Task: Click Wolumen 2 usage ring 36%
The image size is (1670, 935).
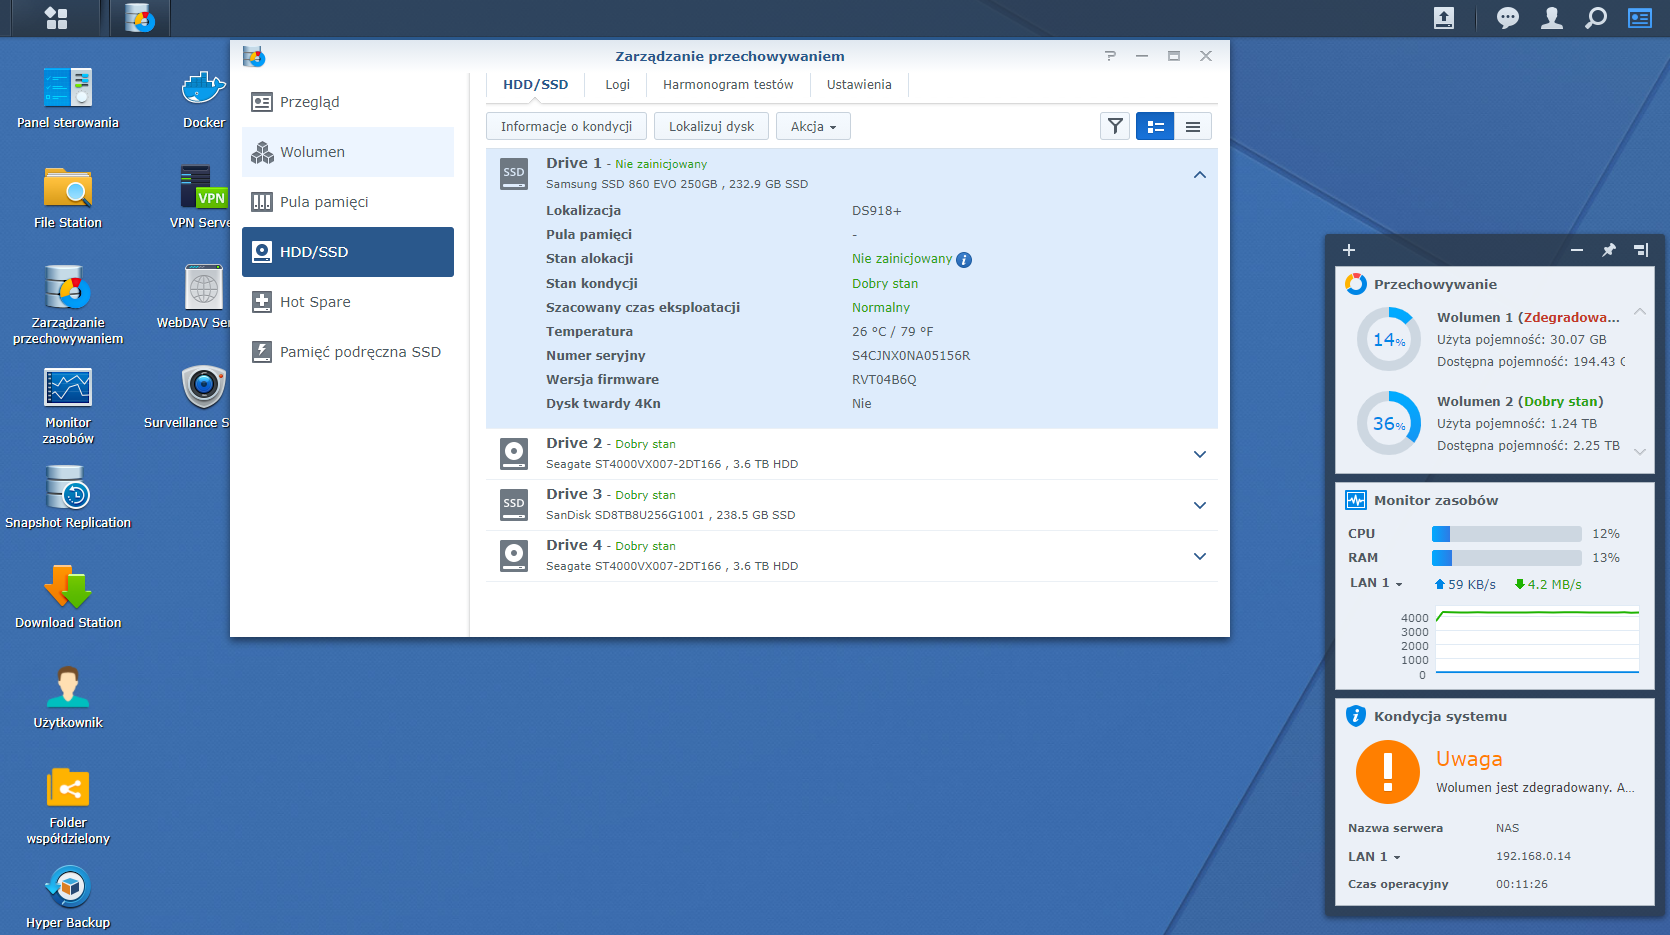Action: (x=1389, y=423)
